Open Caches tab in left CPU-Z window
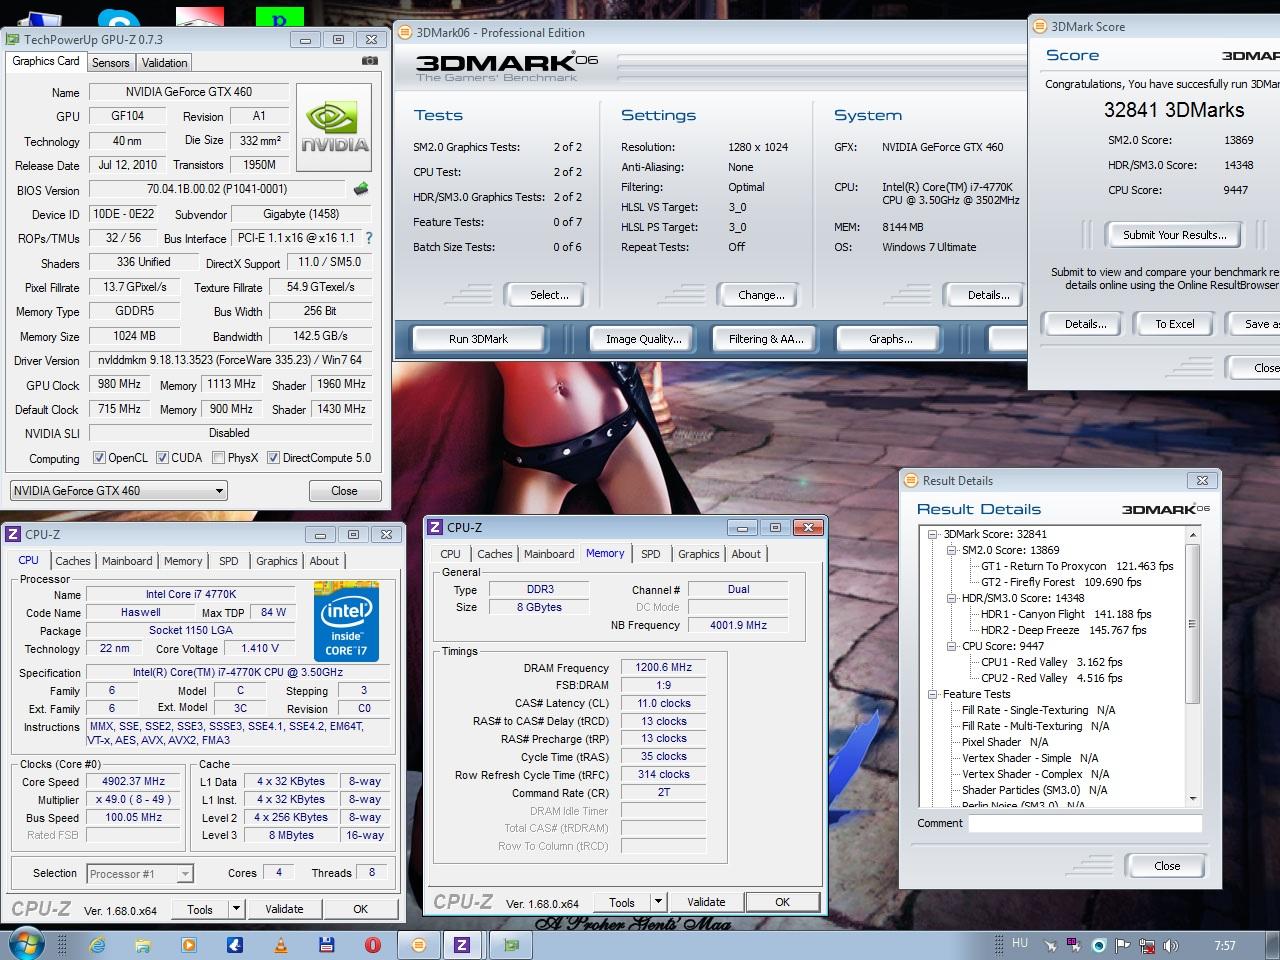Image resolution: width=1280 pixels, height=960 pixels. tap(73, 561)
